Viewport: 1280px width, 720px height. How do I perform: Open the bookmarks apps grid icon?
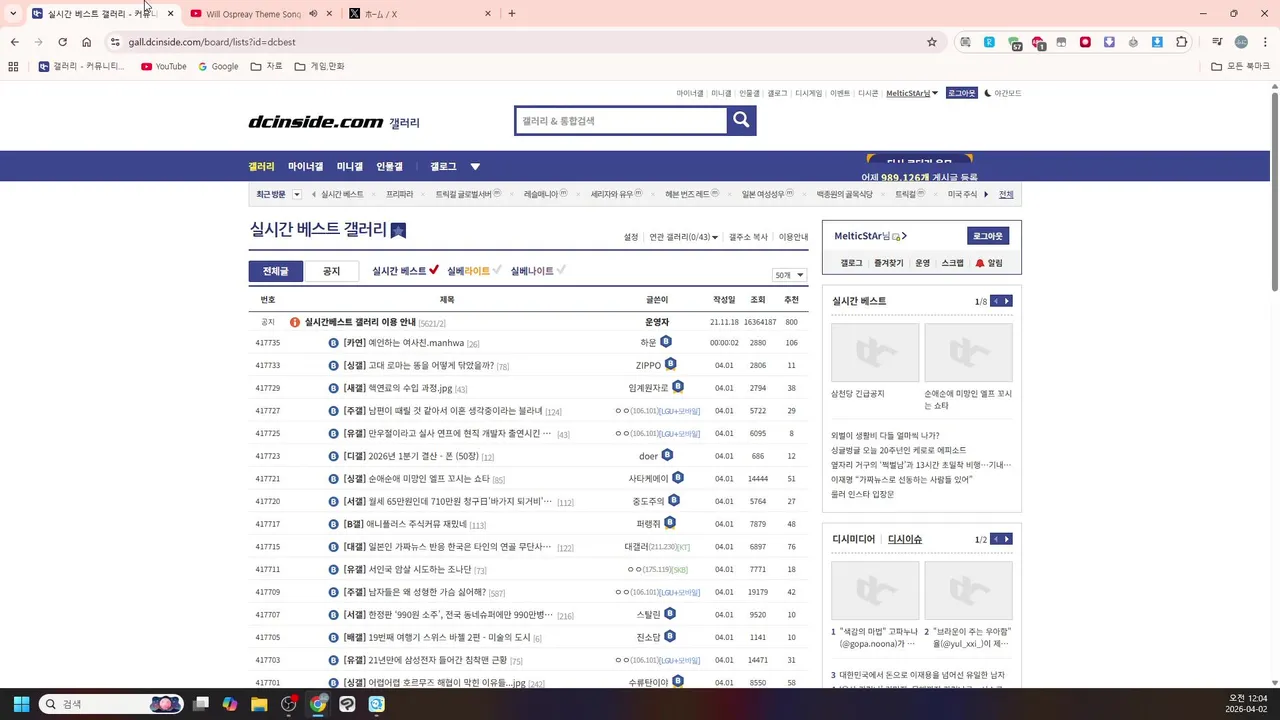[x=13, y=66]
